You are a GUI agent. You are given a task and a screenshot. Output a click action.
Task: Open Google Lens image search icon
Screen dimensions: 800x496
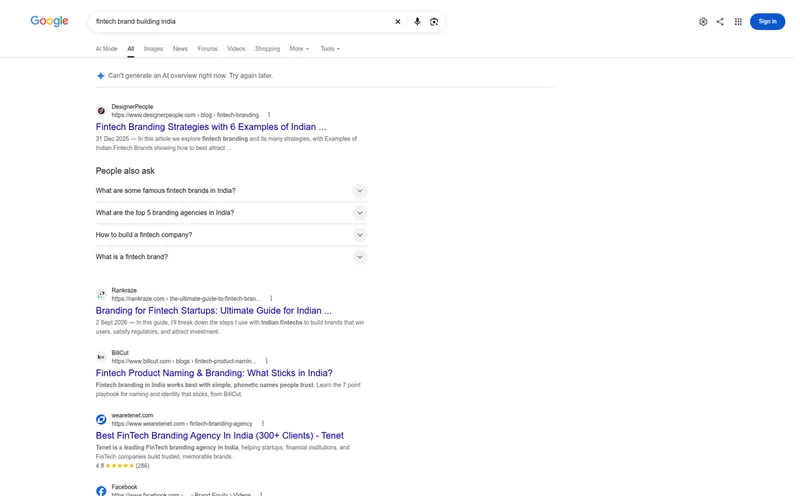434,21
